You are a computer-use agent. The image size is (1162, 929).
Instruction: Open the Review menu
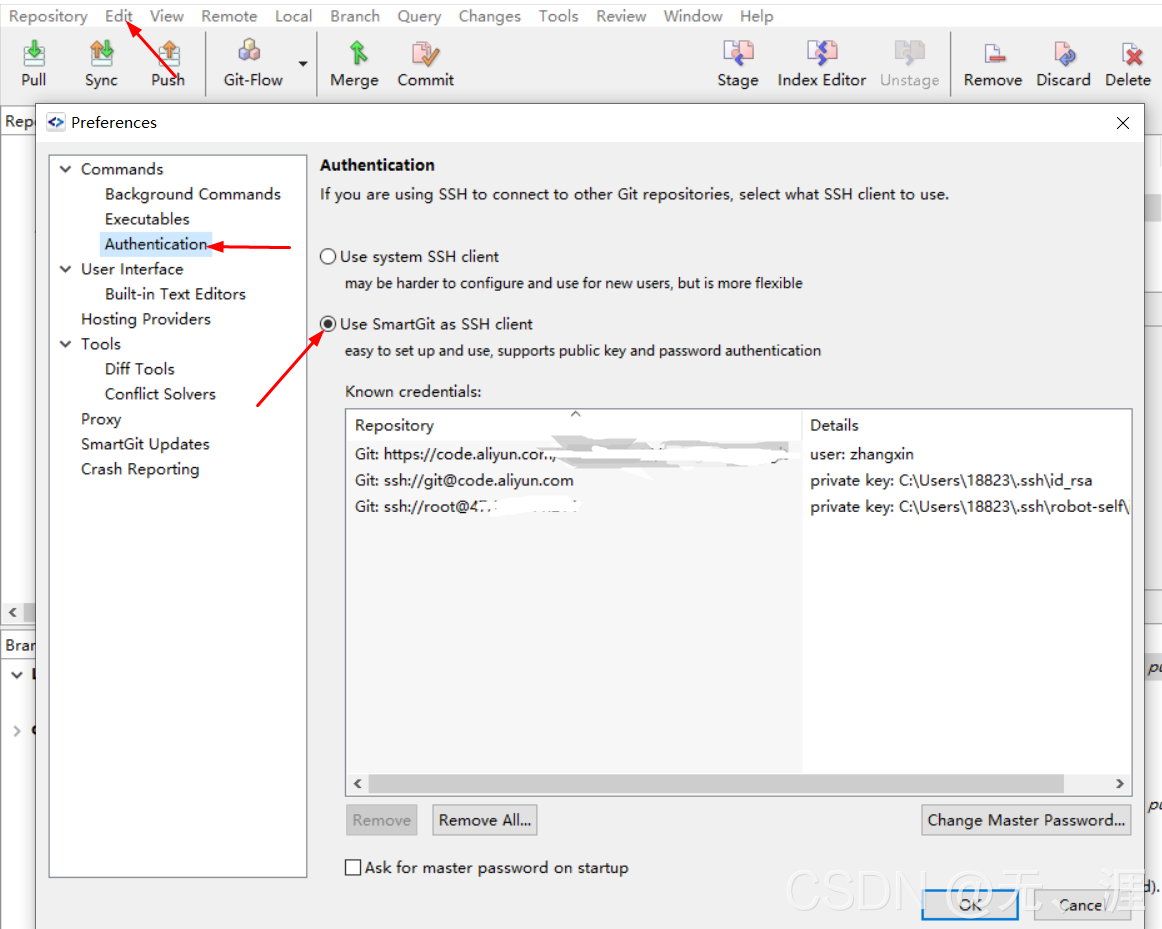coord(621,16)
